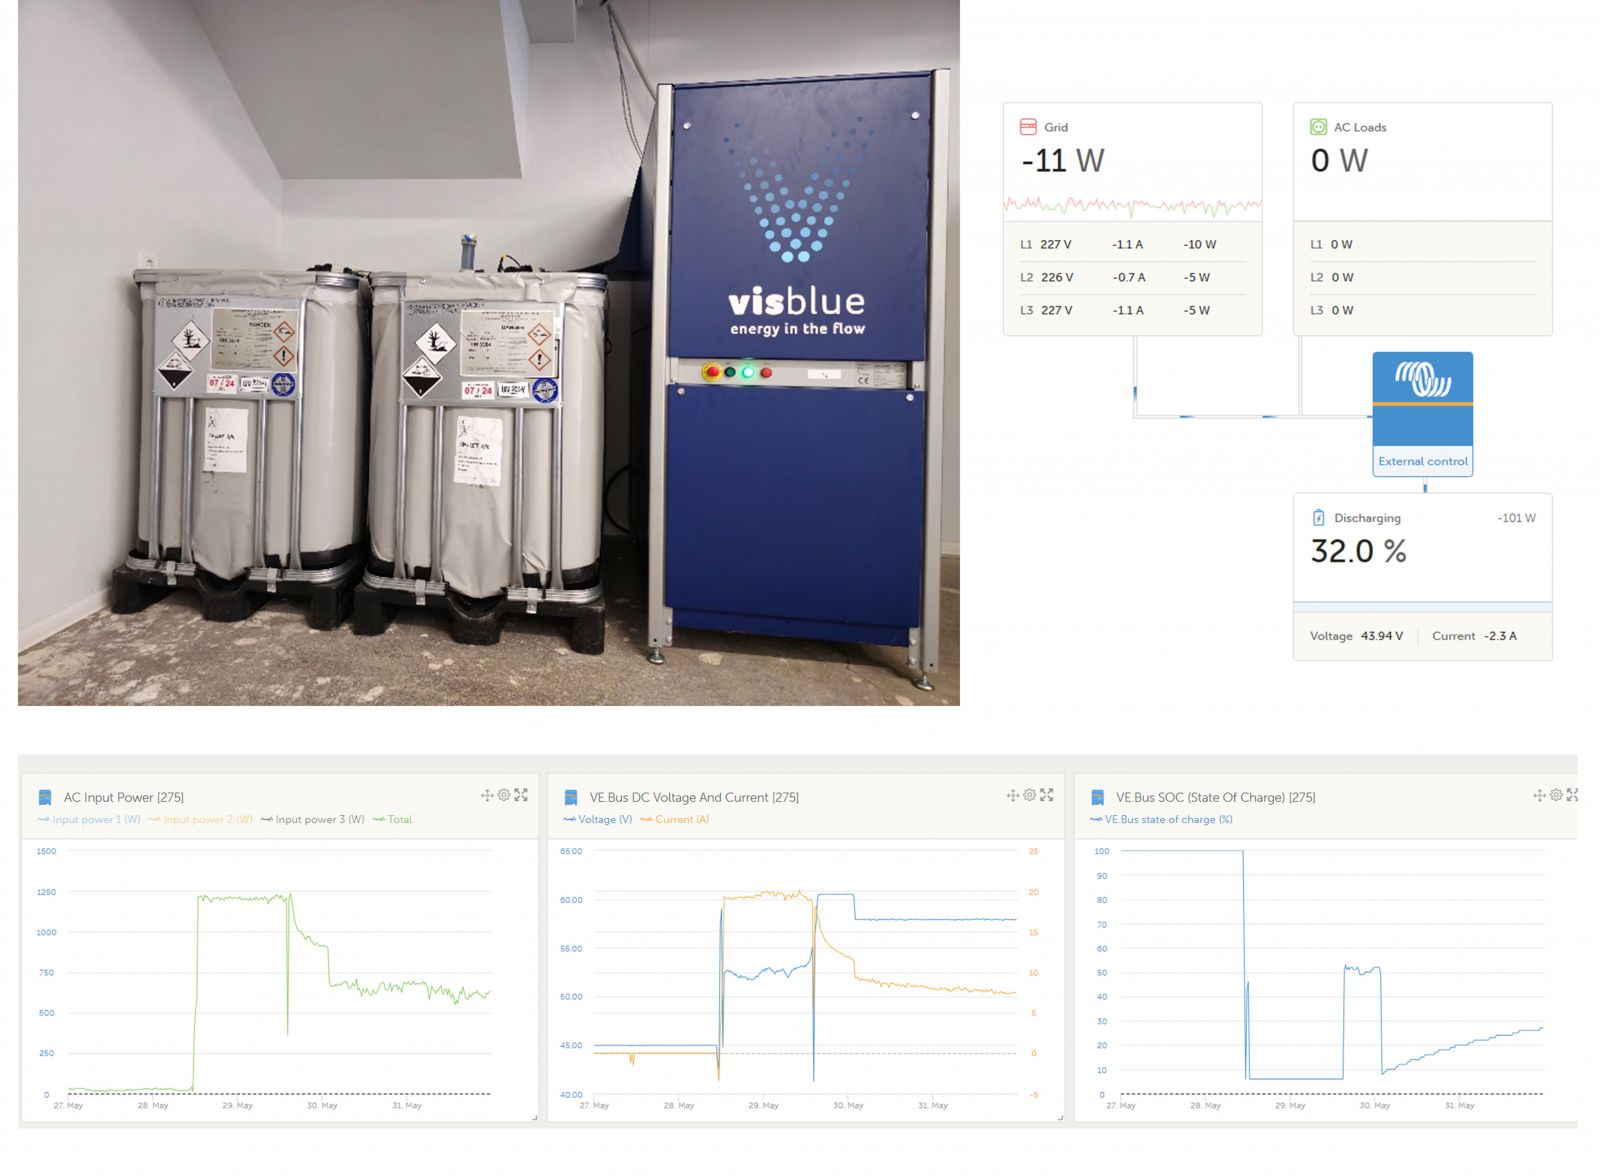Click the Grid card icon
Screen dimensions: 1600x1176
pyautogui.click(x=1028, y=127)
